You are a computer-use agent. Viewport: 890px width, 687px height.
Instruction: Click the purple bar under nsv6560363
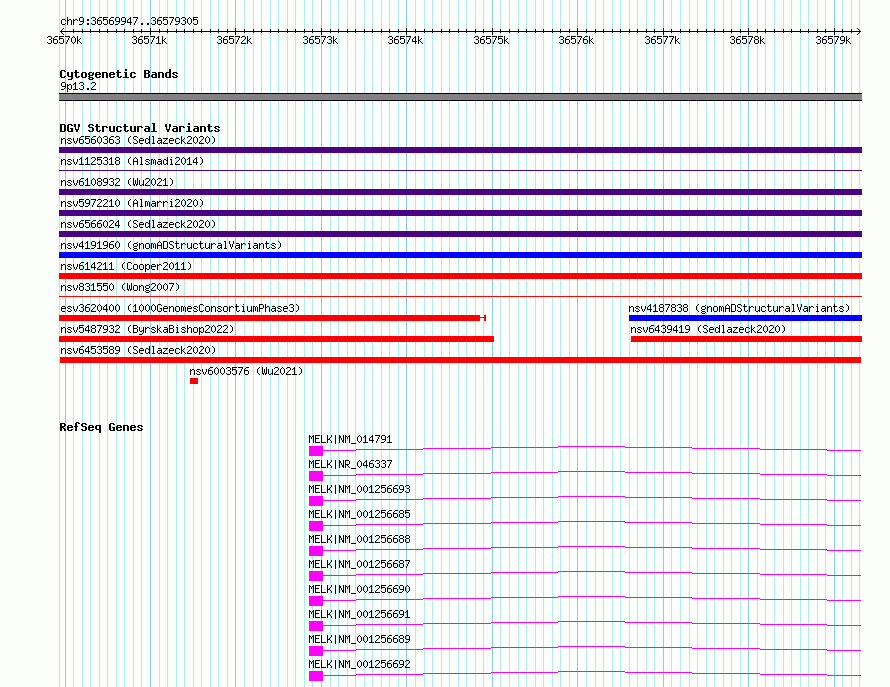click(x=460, y=150)
